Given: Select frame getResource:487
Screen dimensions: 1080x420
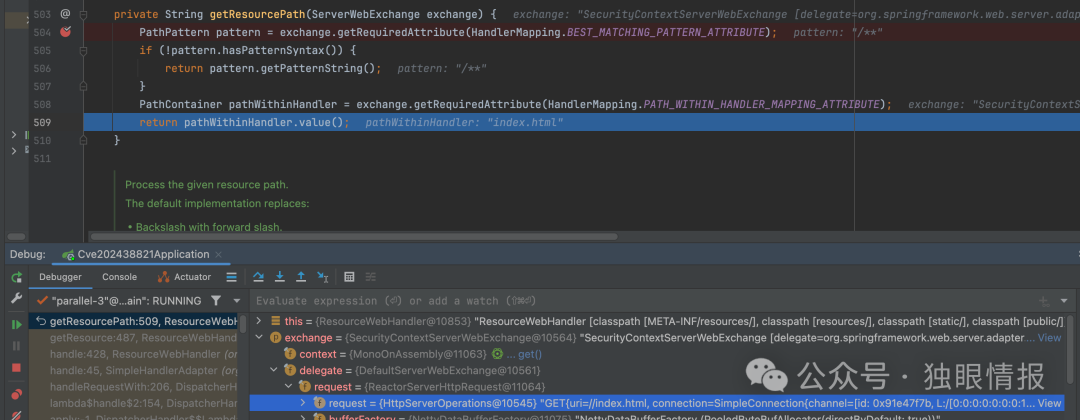Looking at the screenshot, I should (x=136, y=337).
